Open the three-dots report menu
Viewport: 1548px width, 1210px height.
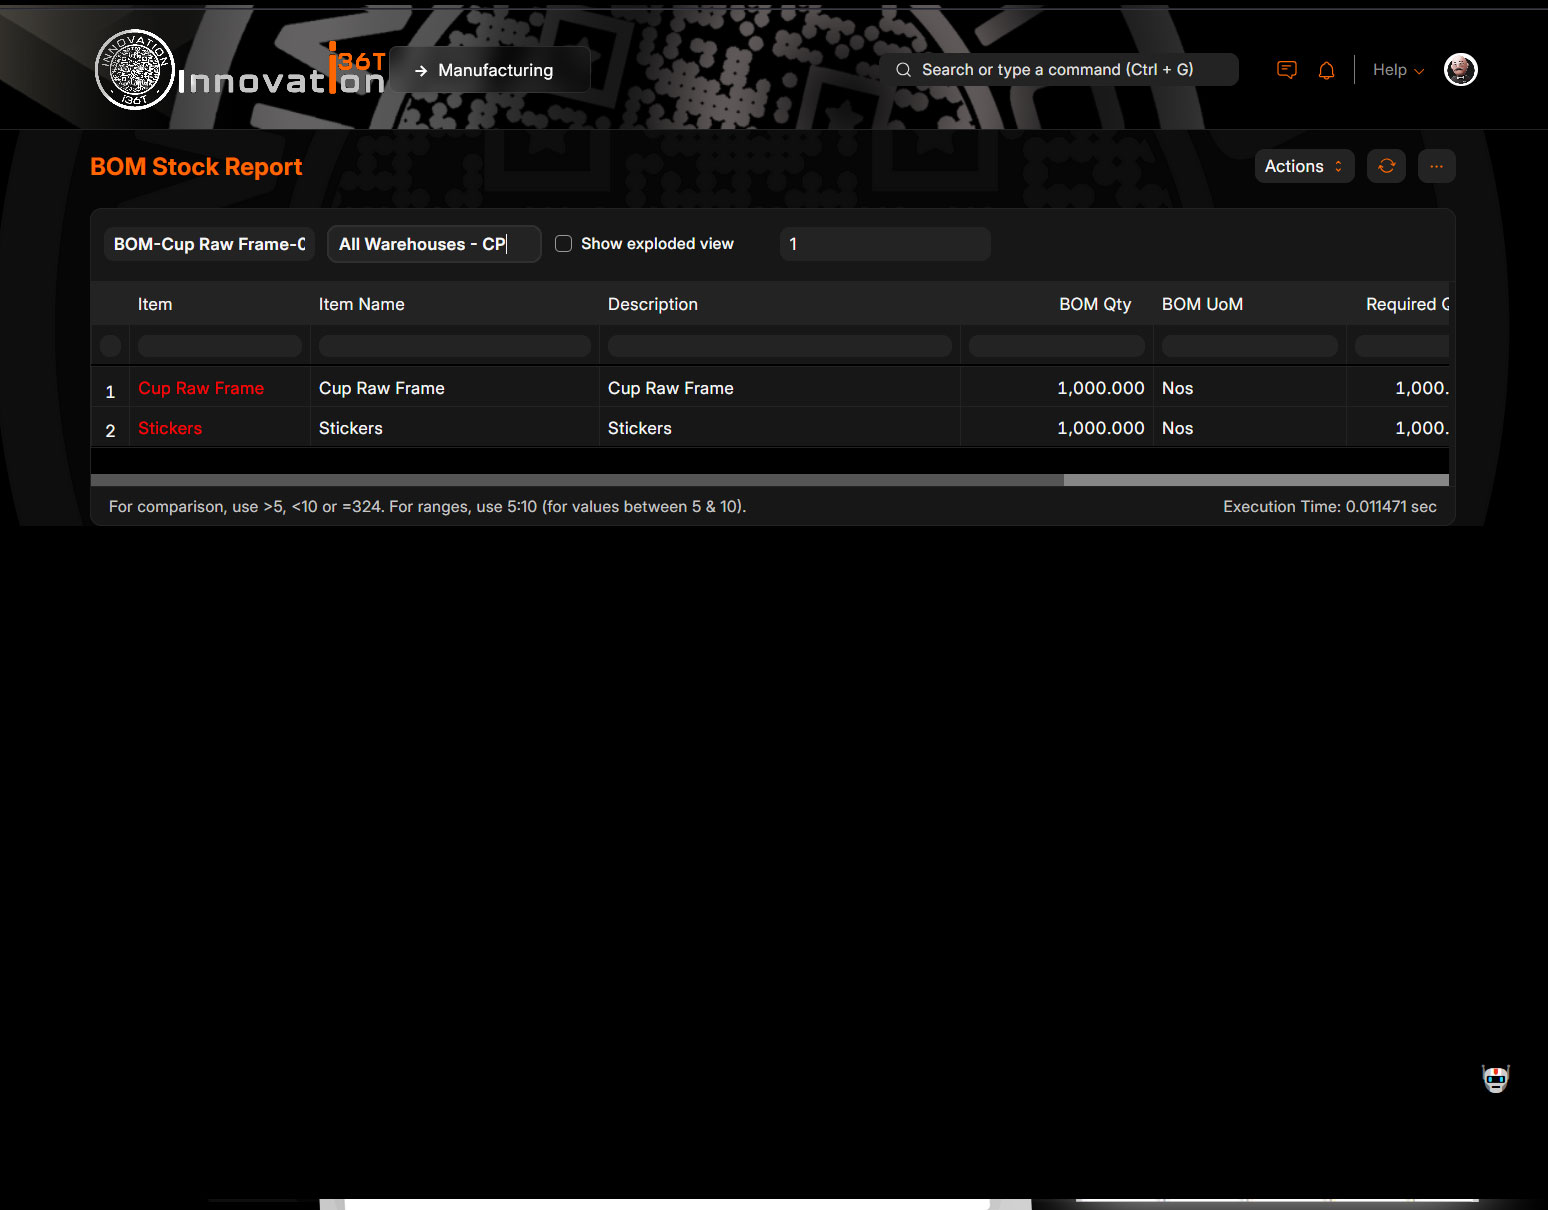point(1436,166)
